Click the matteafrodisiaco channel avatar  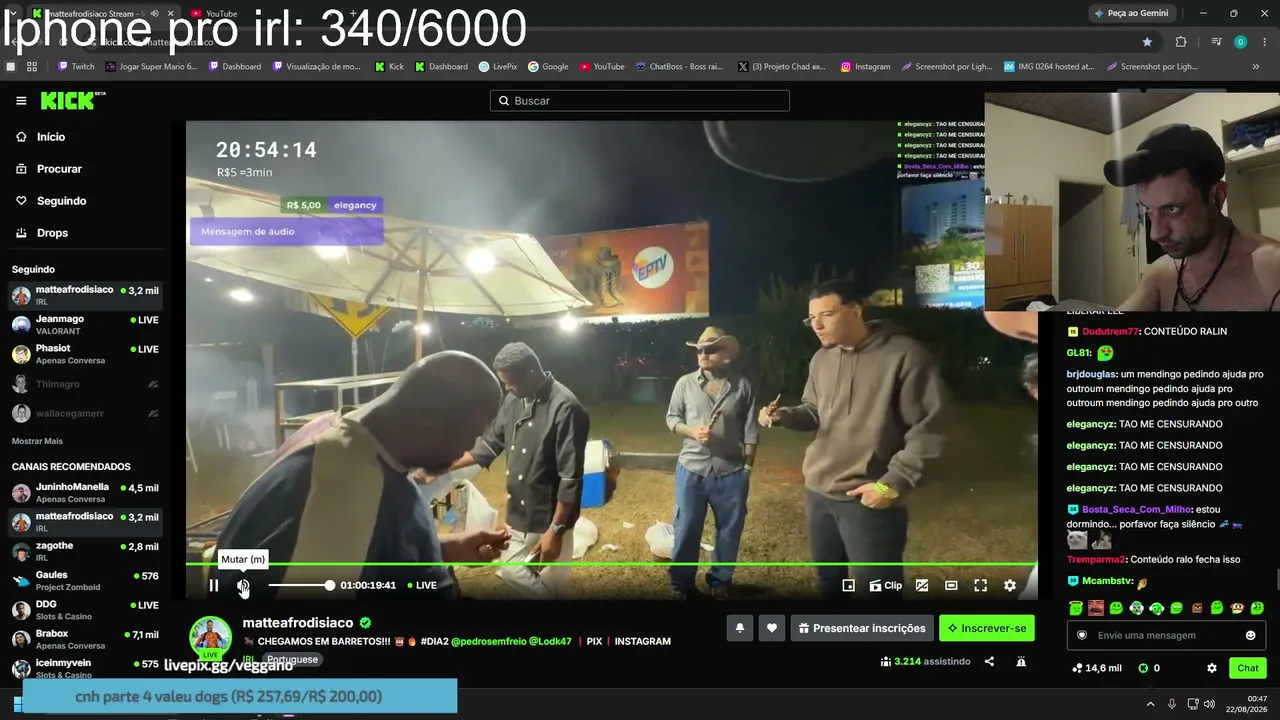210,637
